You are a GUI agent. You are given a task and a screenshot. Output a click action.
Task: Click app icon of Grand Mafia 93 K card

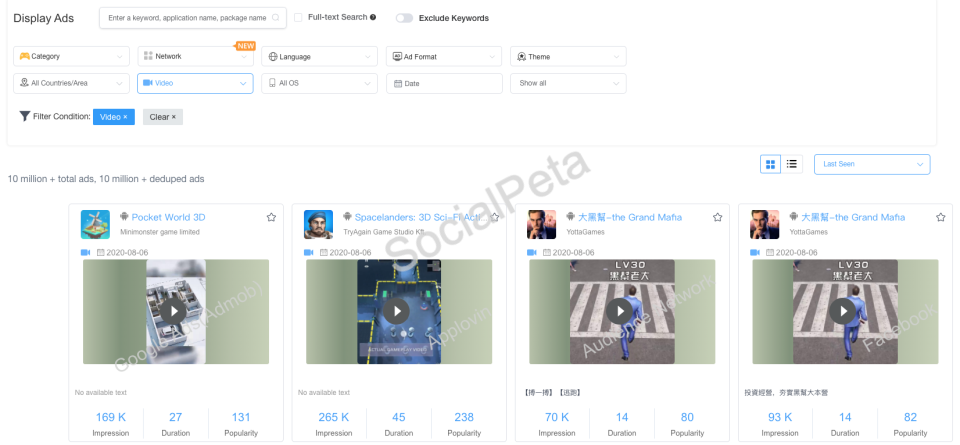pos(765,225)
